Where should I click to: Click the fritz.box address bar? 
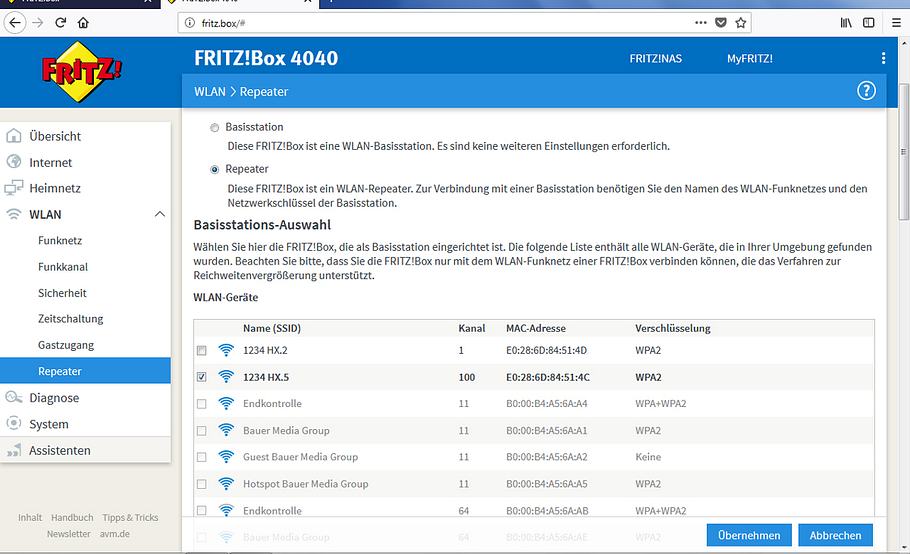[x=440, y=22]
